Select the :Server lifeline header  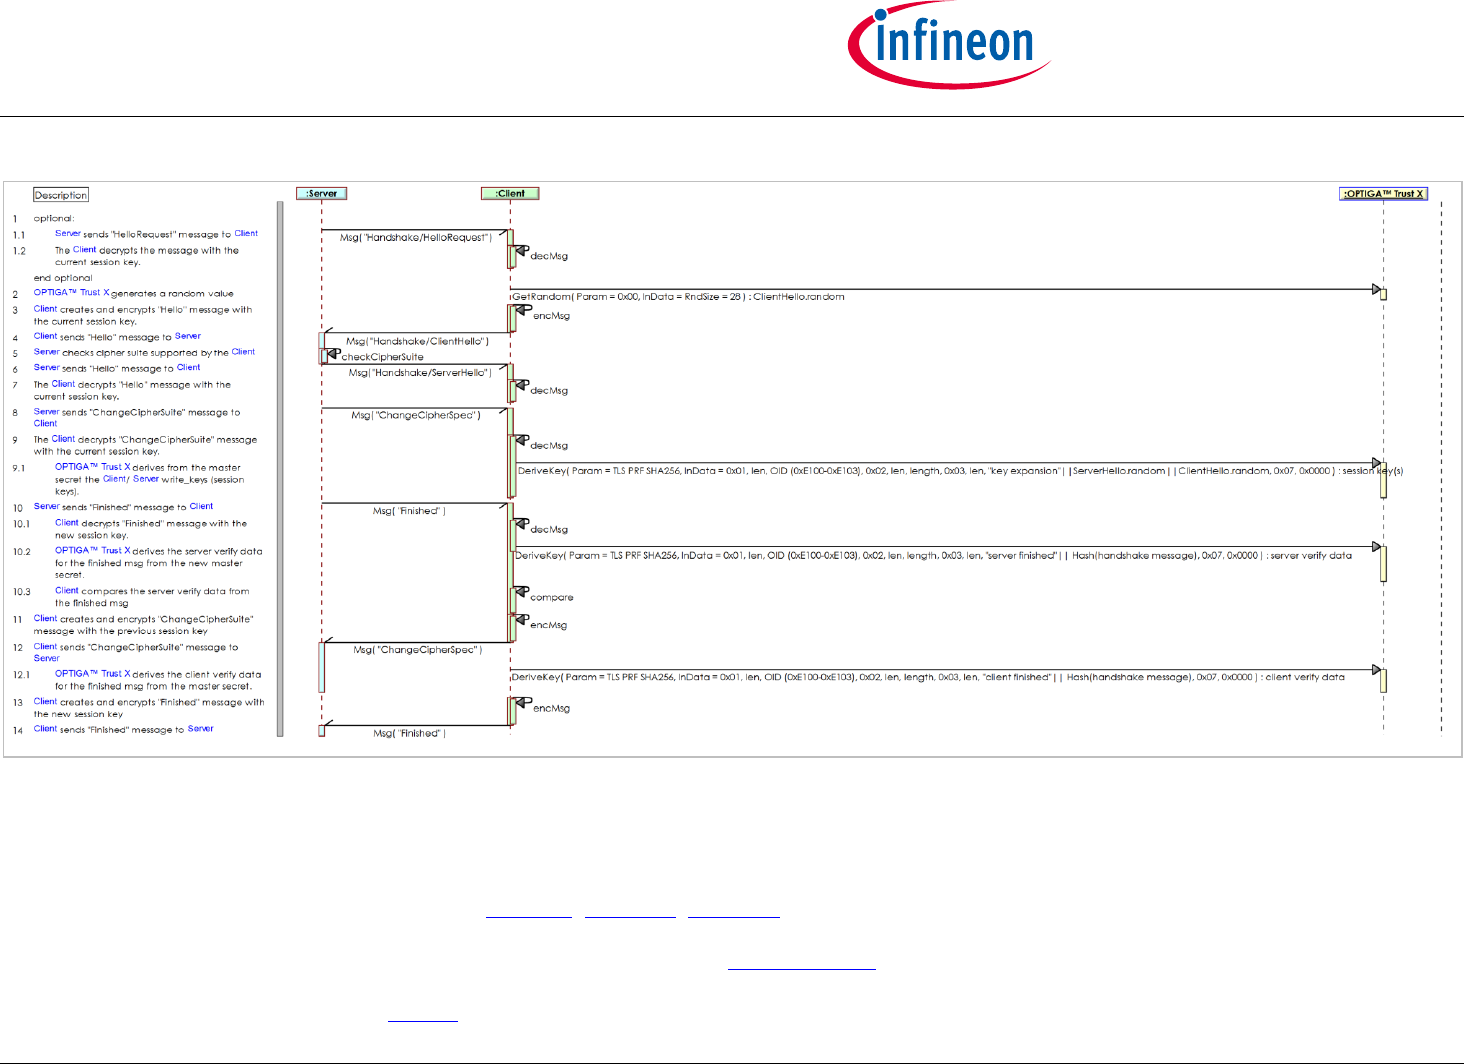[322, 194]
